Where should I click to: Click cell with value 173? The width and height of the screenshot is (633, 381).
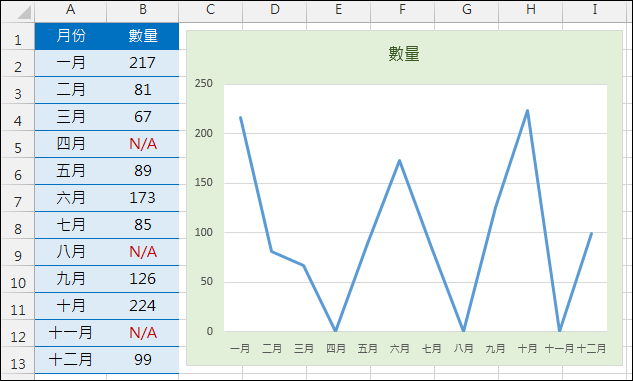143,198
